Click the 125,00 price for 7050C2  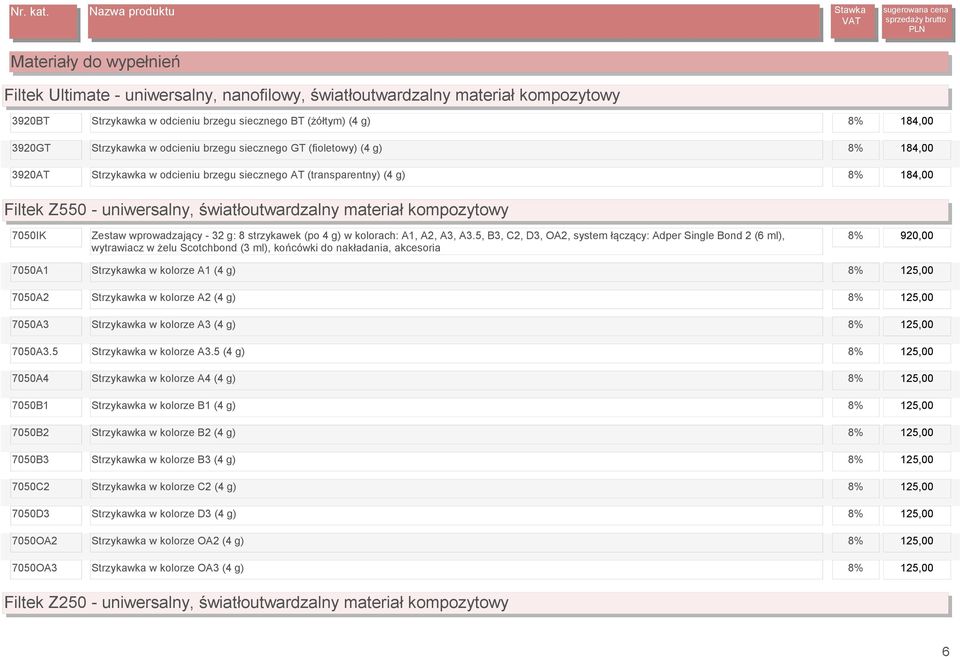click(917, 487)
